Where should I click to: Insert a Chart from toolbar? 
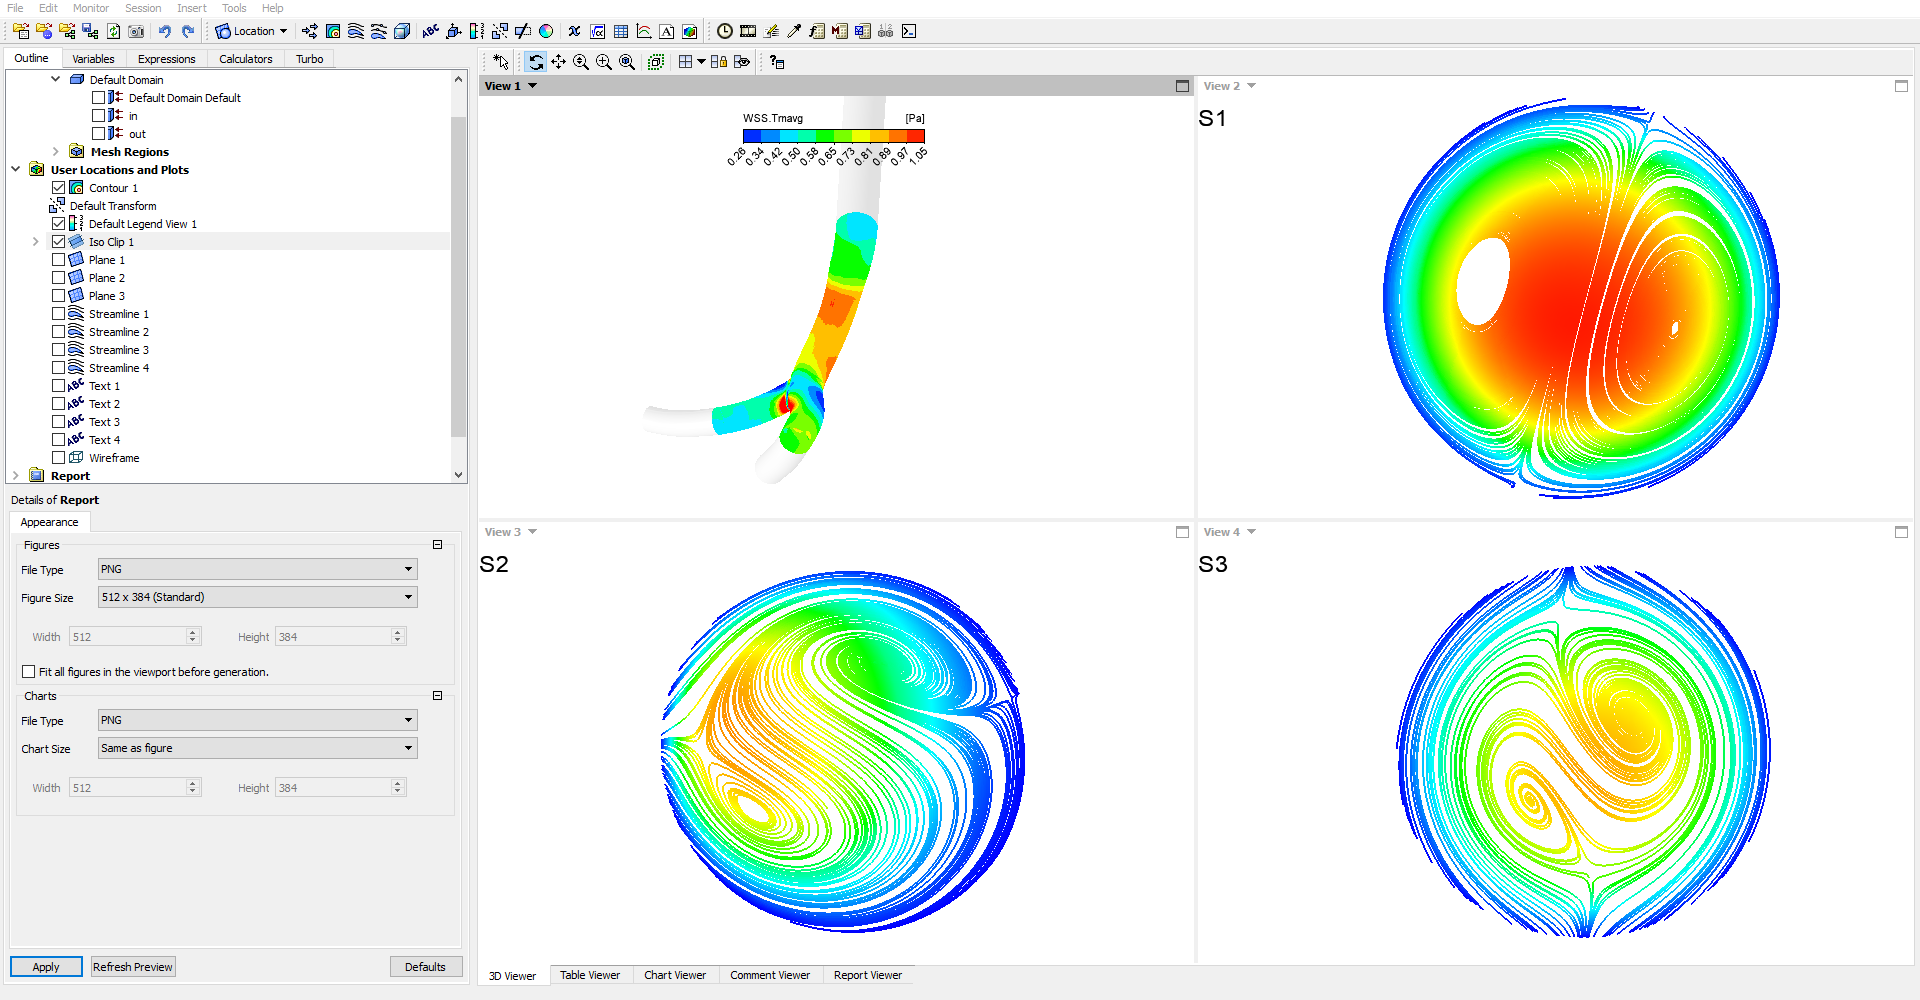(644, 31)
